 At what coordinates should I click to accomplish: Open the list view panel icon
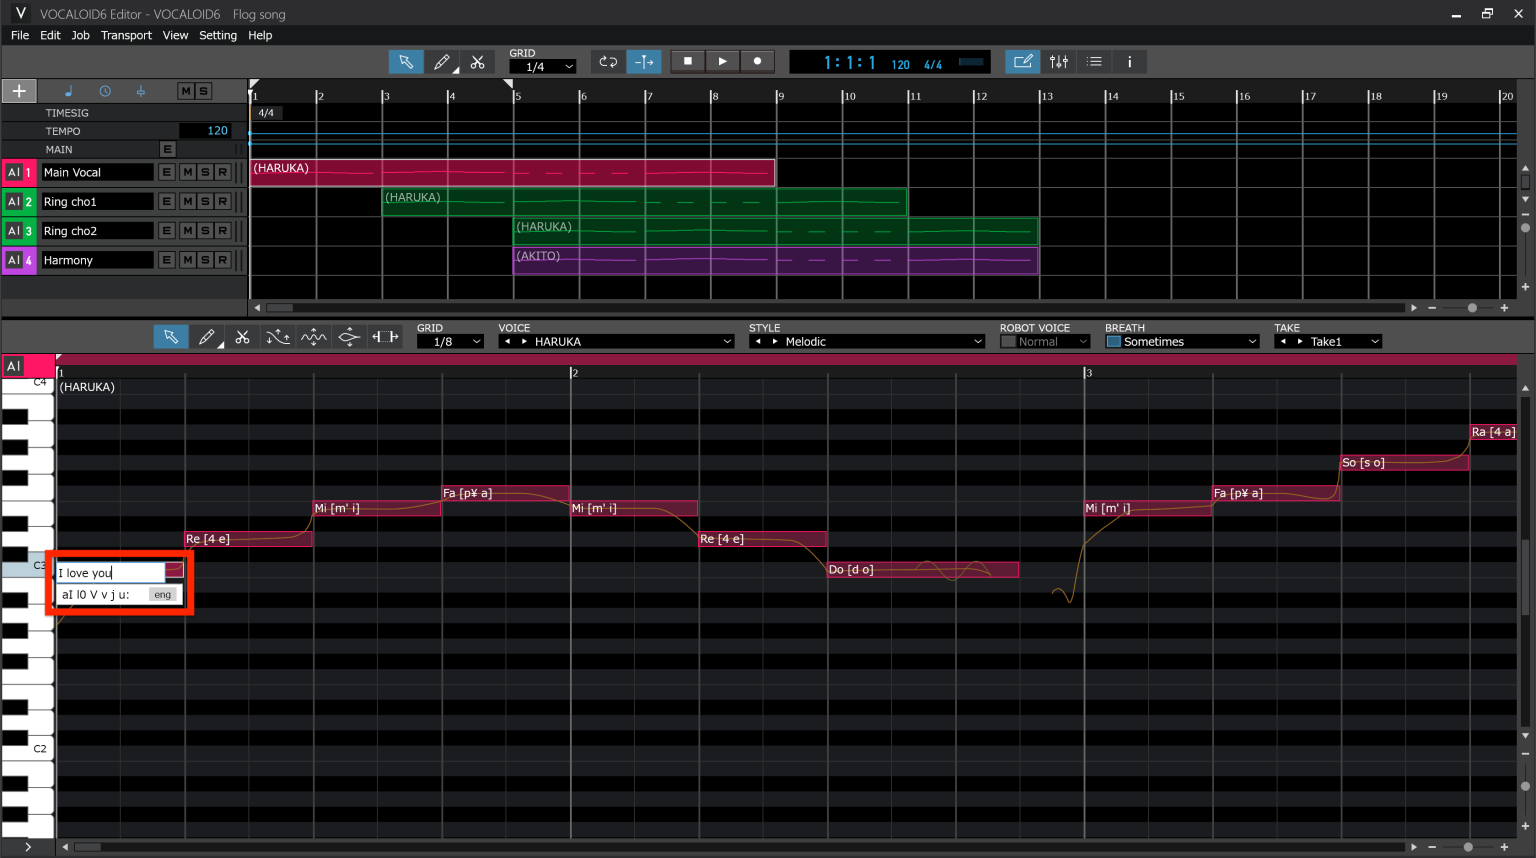(x=1094, y=61)
